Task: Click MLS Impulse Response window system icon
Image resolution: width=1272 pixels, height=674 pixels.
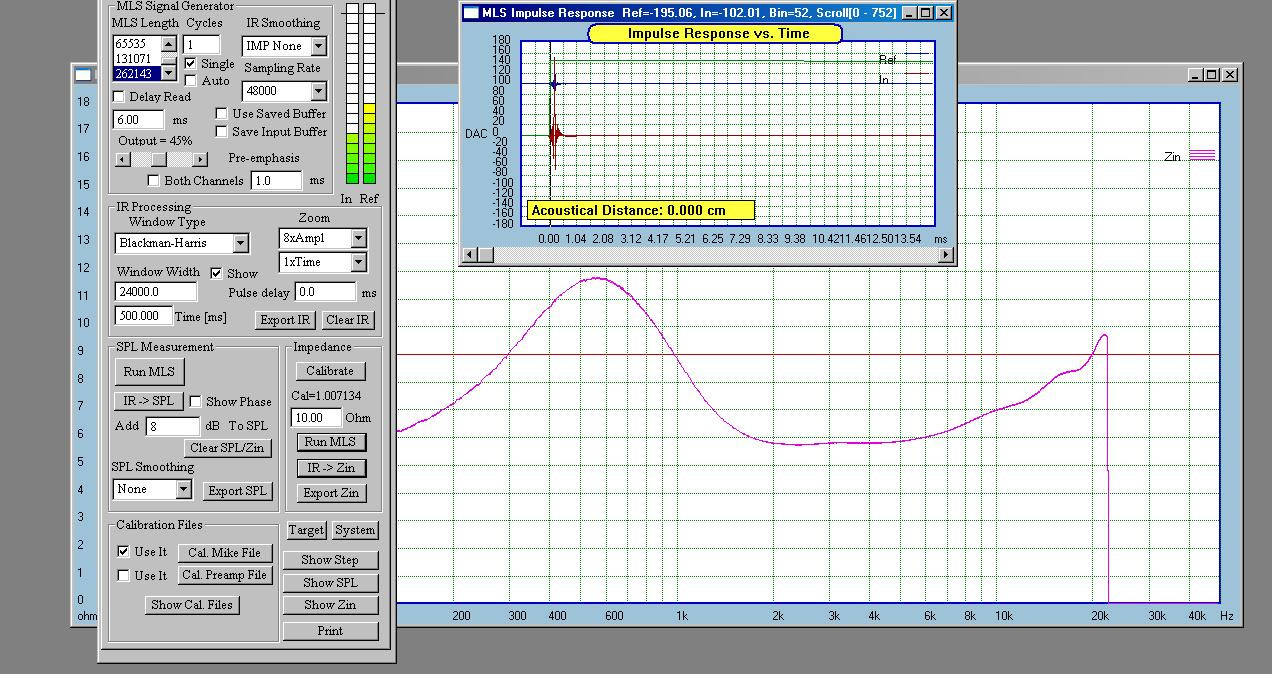Action: (470, 13)
